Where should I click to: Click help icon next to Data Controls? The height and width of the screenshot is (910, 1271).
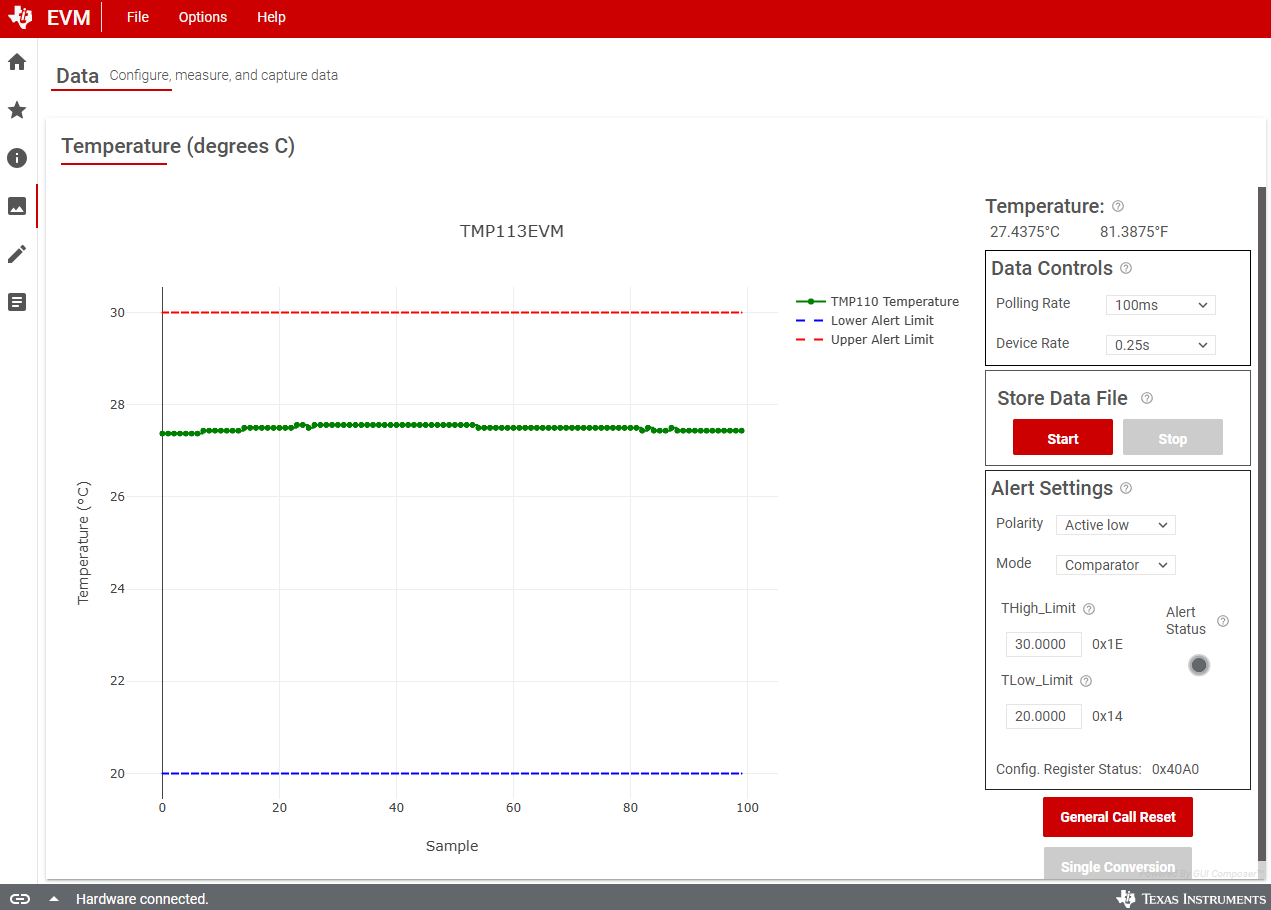(1126, 268)
